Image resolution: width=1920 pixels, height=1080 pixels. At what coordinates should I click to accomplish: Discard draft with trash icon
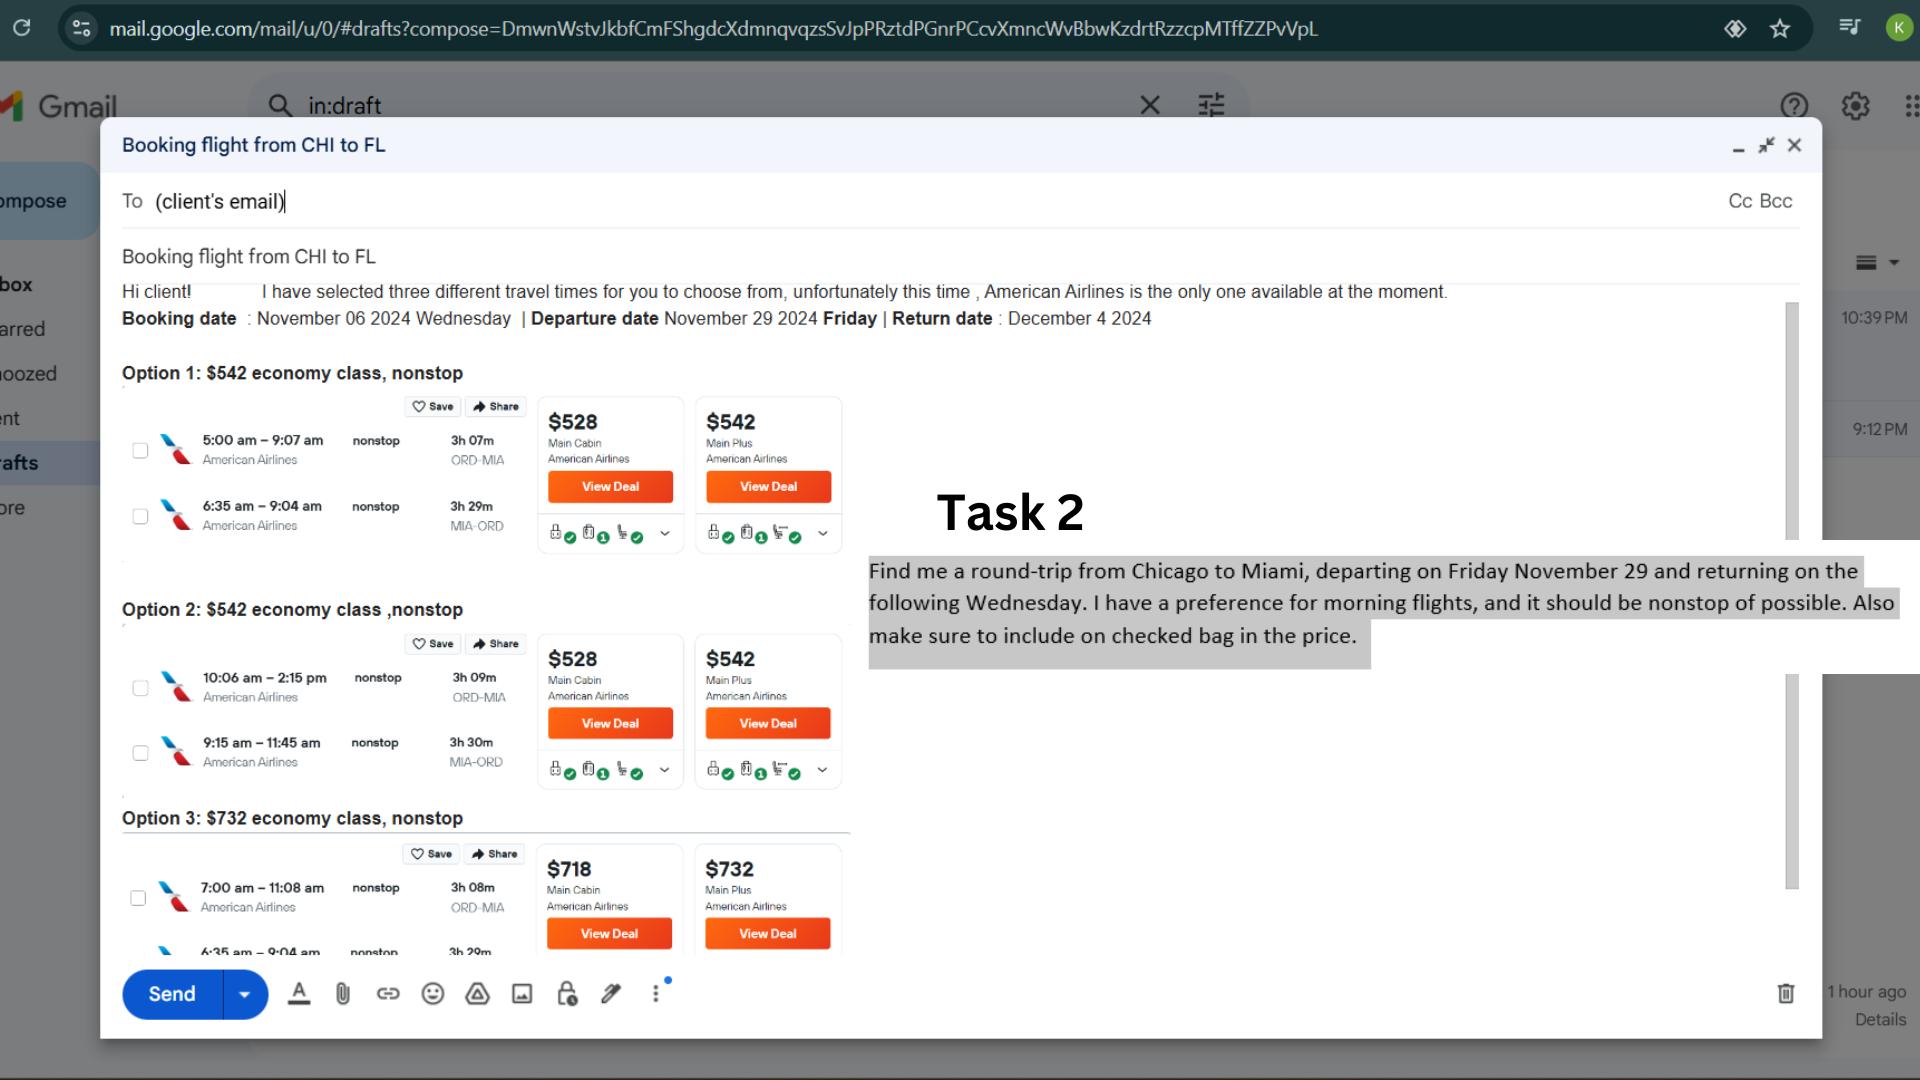coord(1785,993)
